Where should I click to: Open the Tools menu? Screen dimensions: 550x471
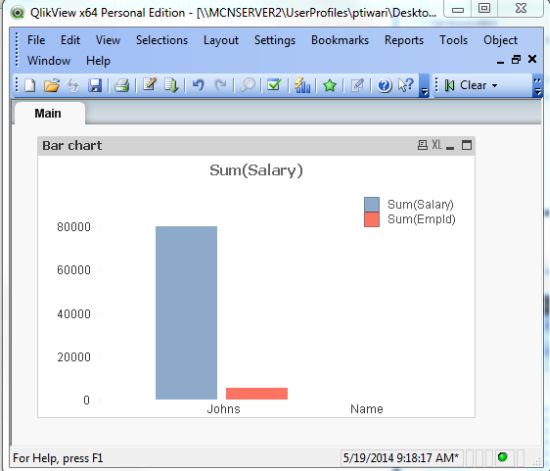(454, 40)
